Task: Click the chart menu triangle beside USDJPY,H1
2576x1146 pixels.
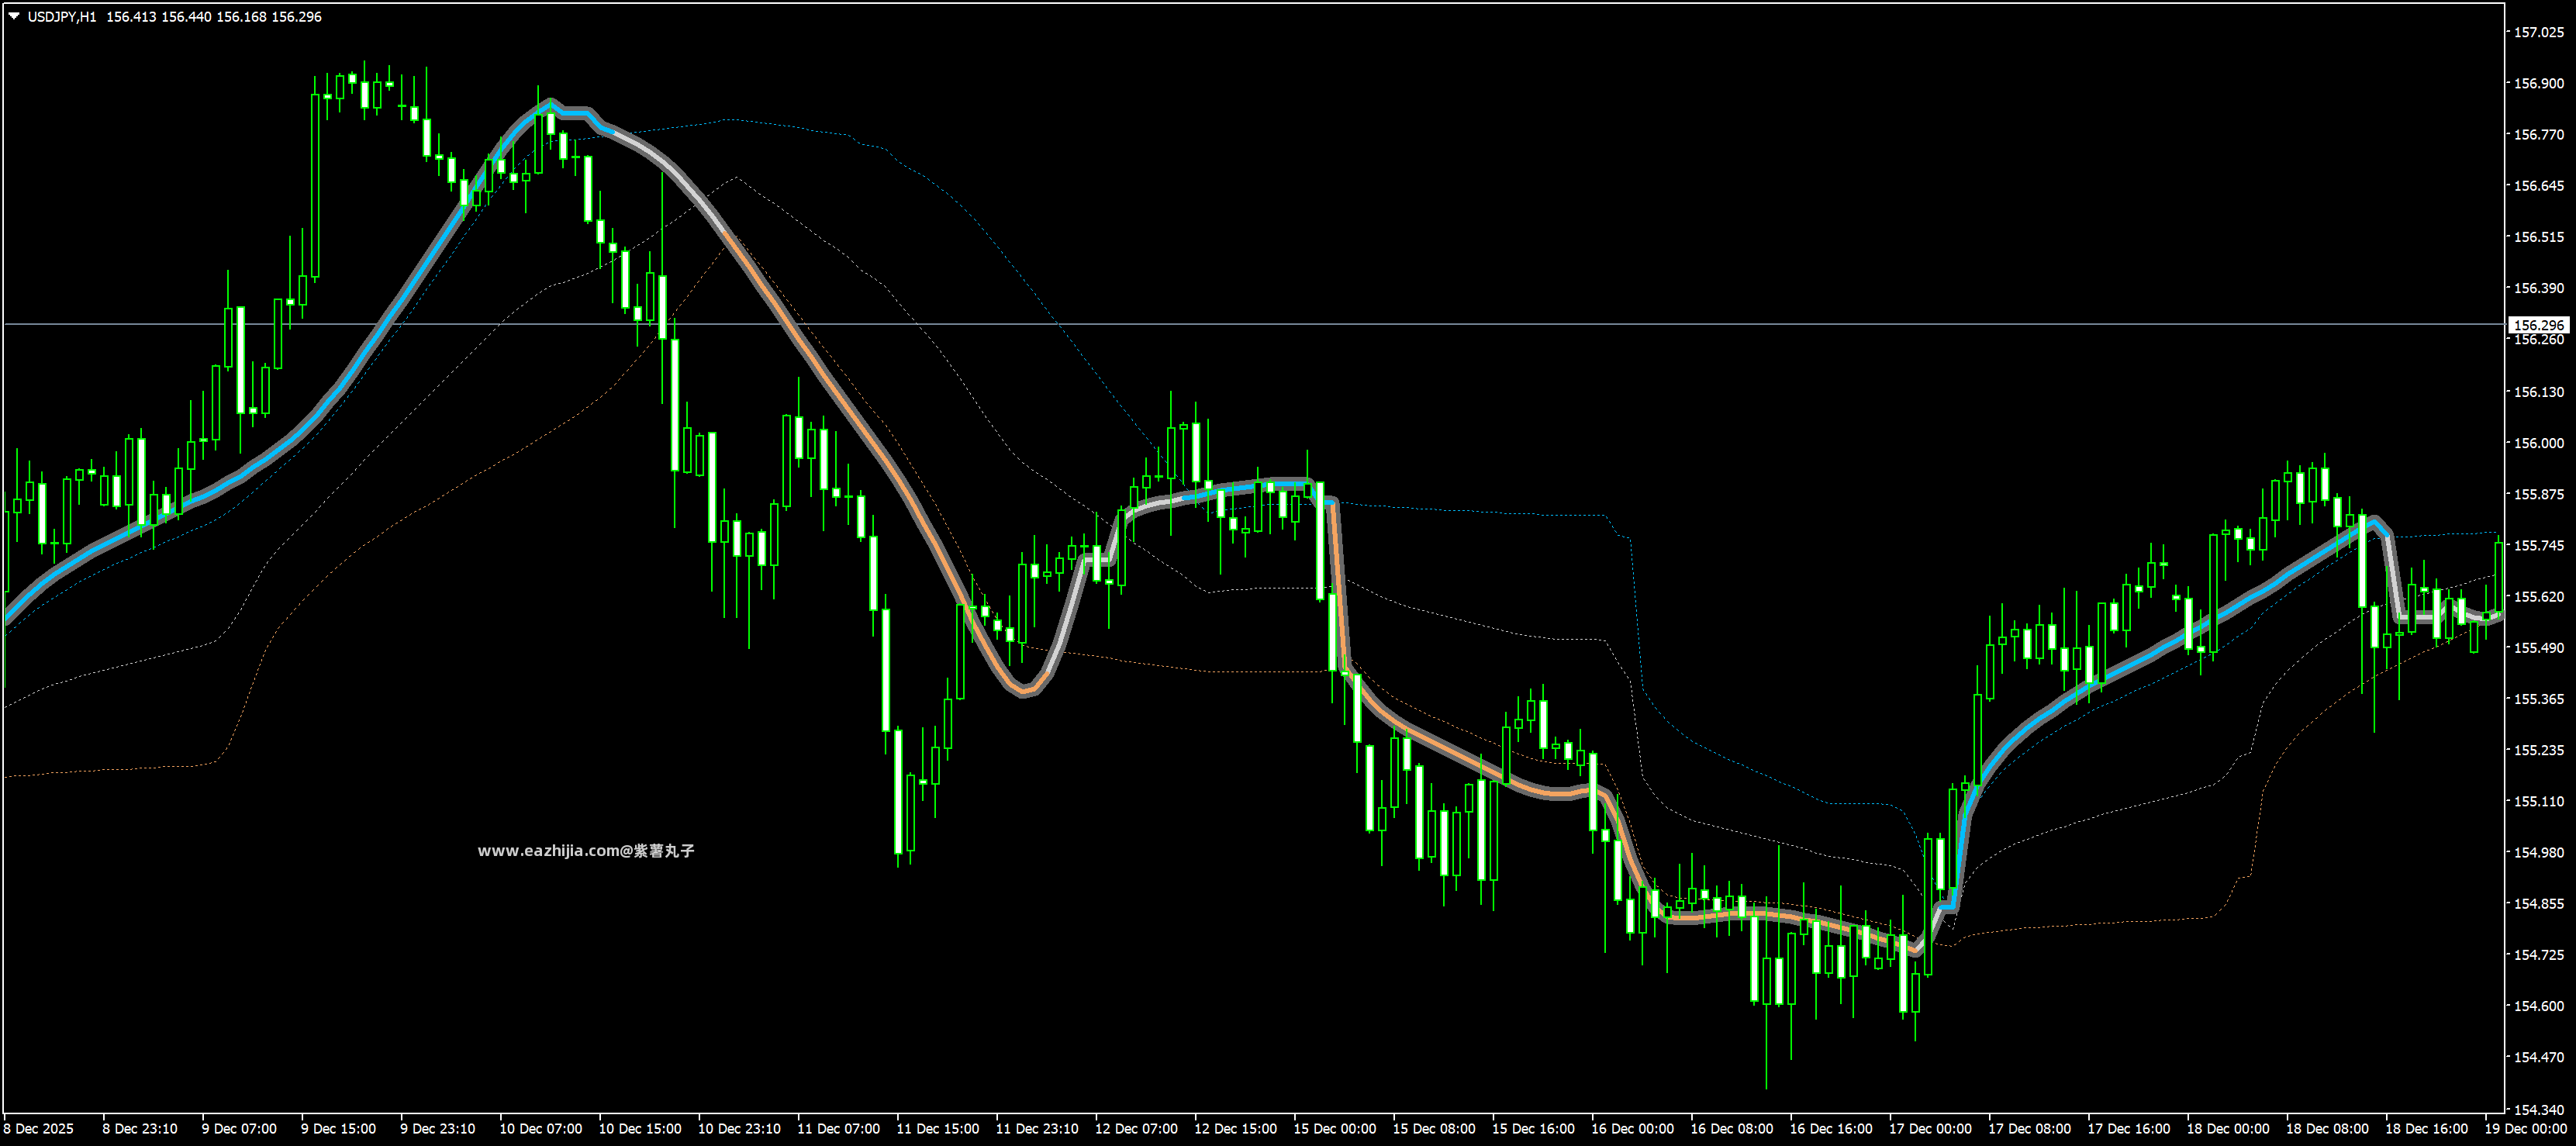Action: [x=14, y=16]
